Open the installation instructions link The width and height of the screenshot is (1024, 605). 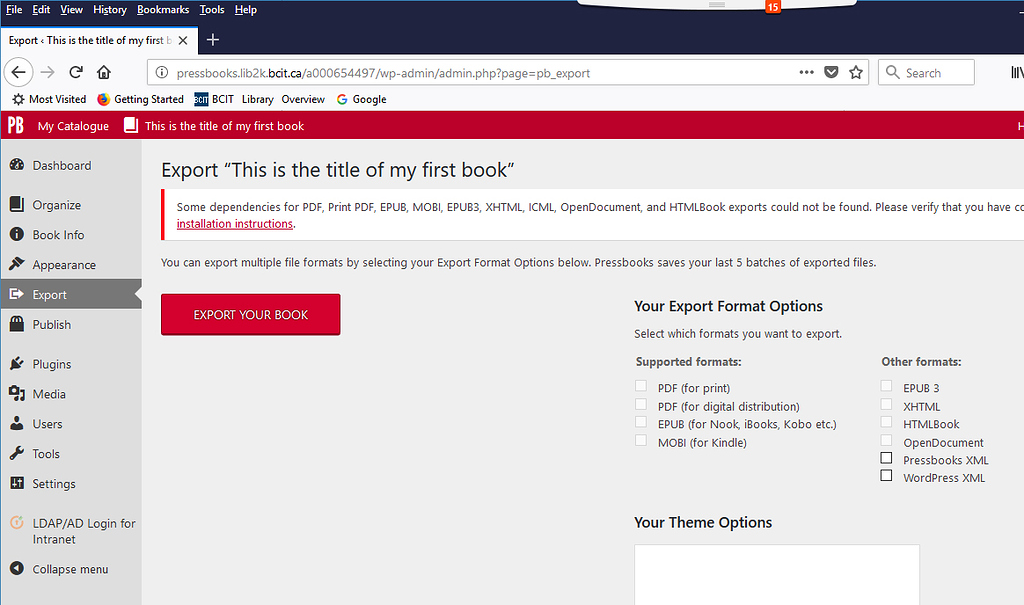(x=234, y=223)
